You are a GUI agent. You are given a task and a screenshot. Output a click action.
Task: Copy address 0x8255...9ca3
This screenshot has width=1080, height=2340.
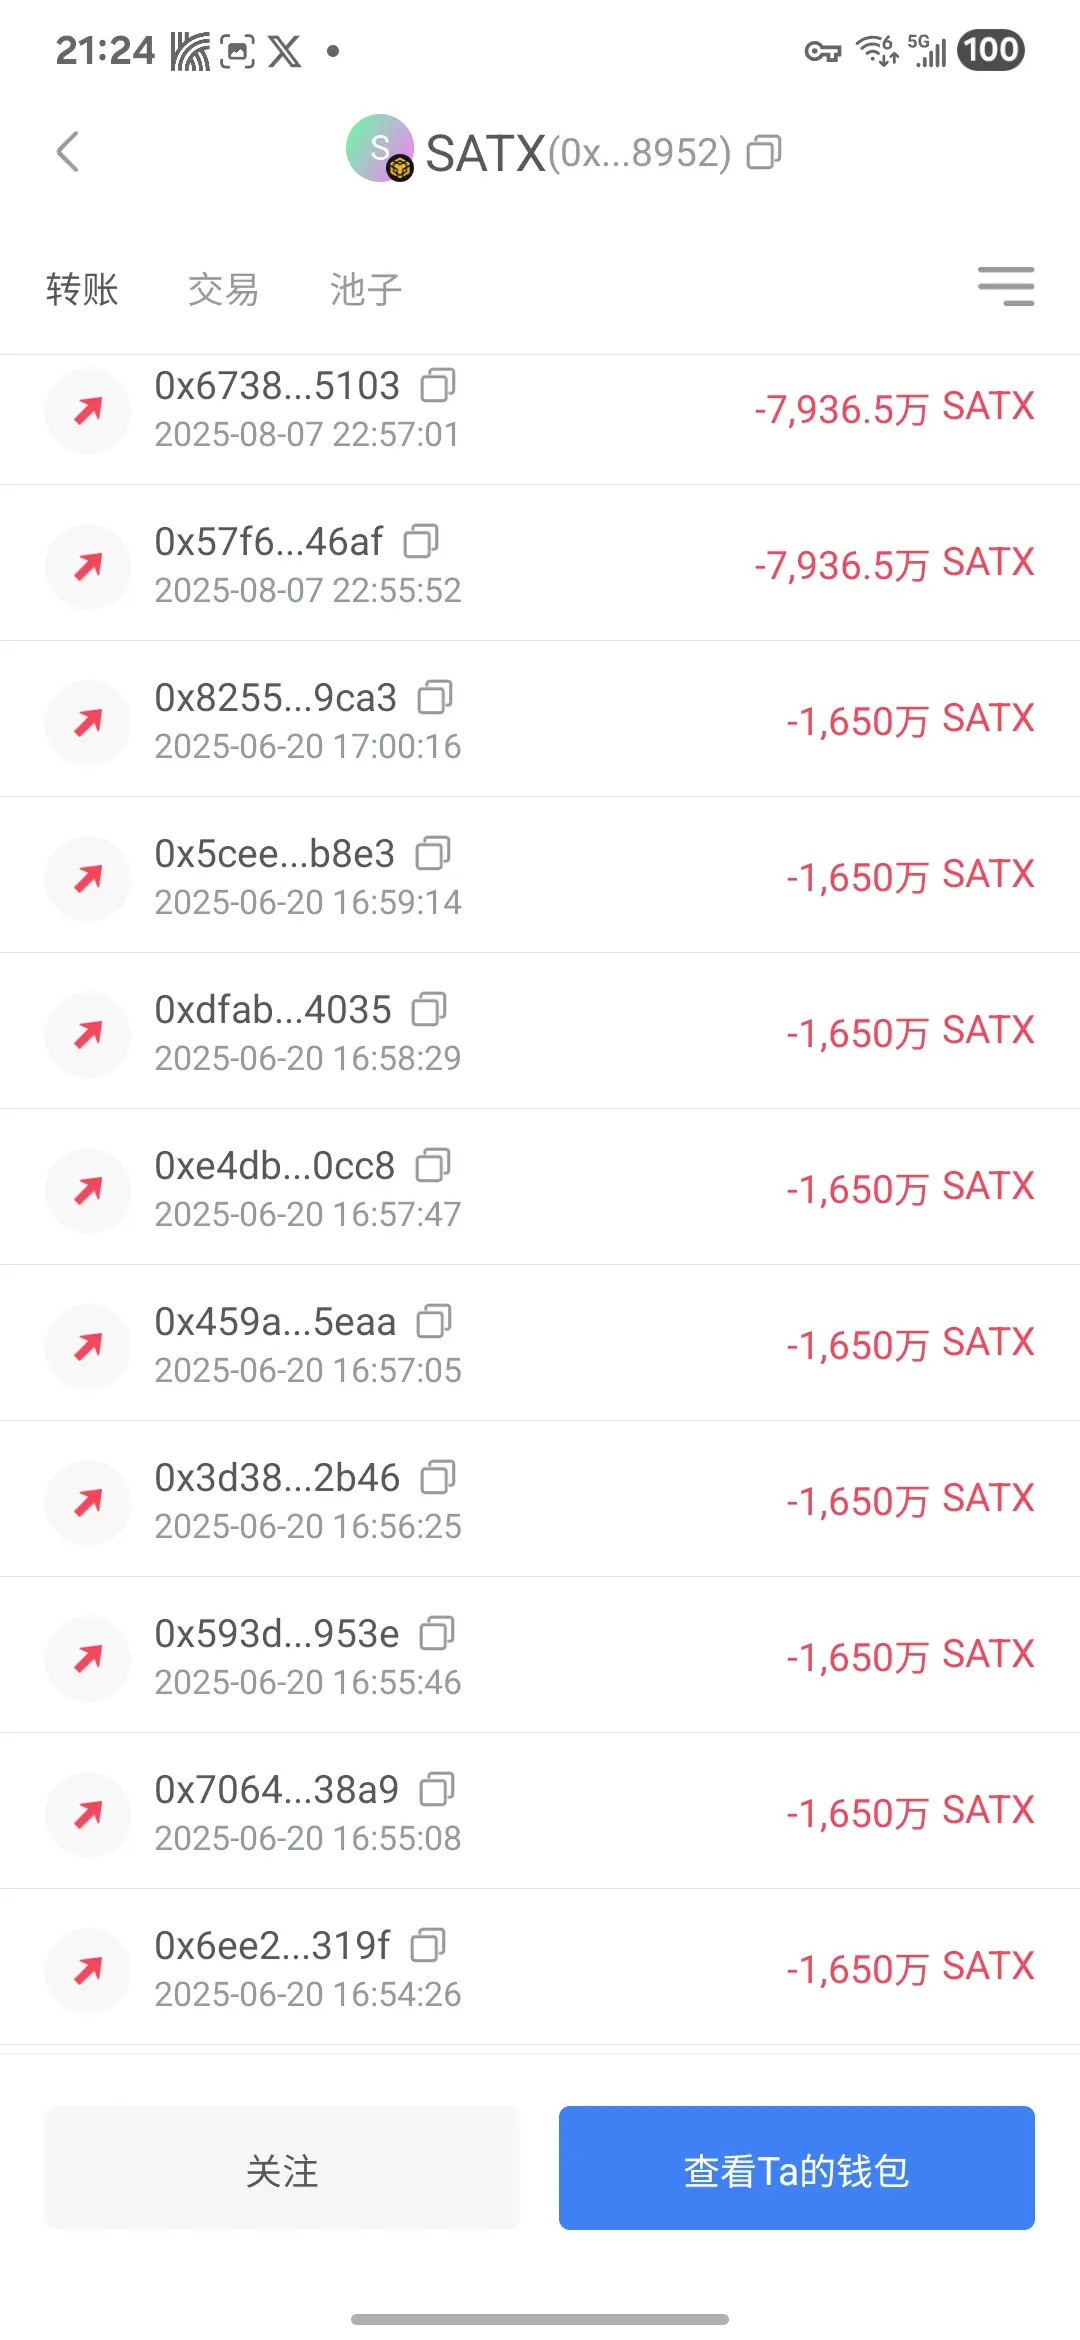(x=435, y=697)
